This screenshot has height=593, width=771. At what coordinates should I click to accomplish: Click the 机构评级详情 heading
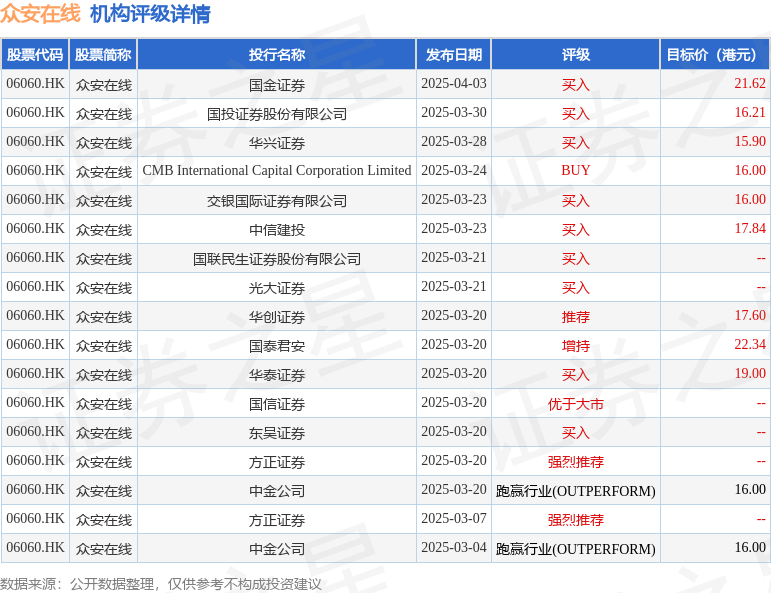[x=150, y=13]
